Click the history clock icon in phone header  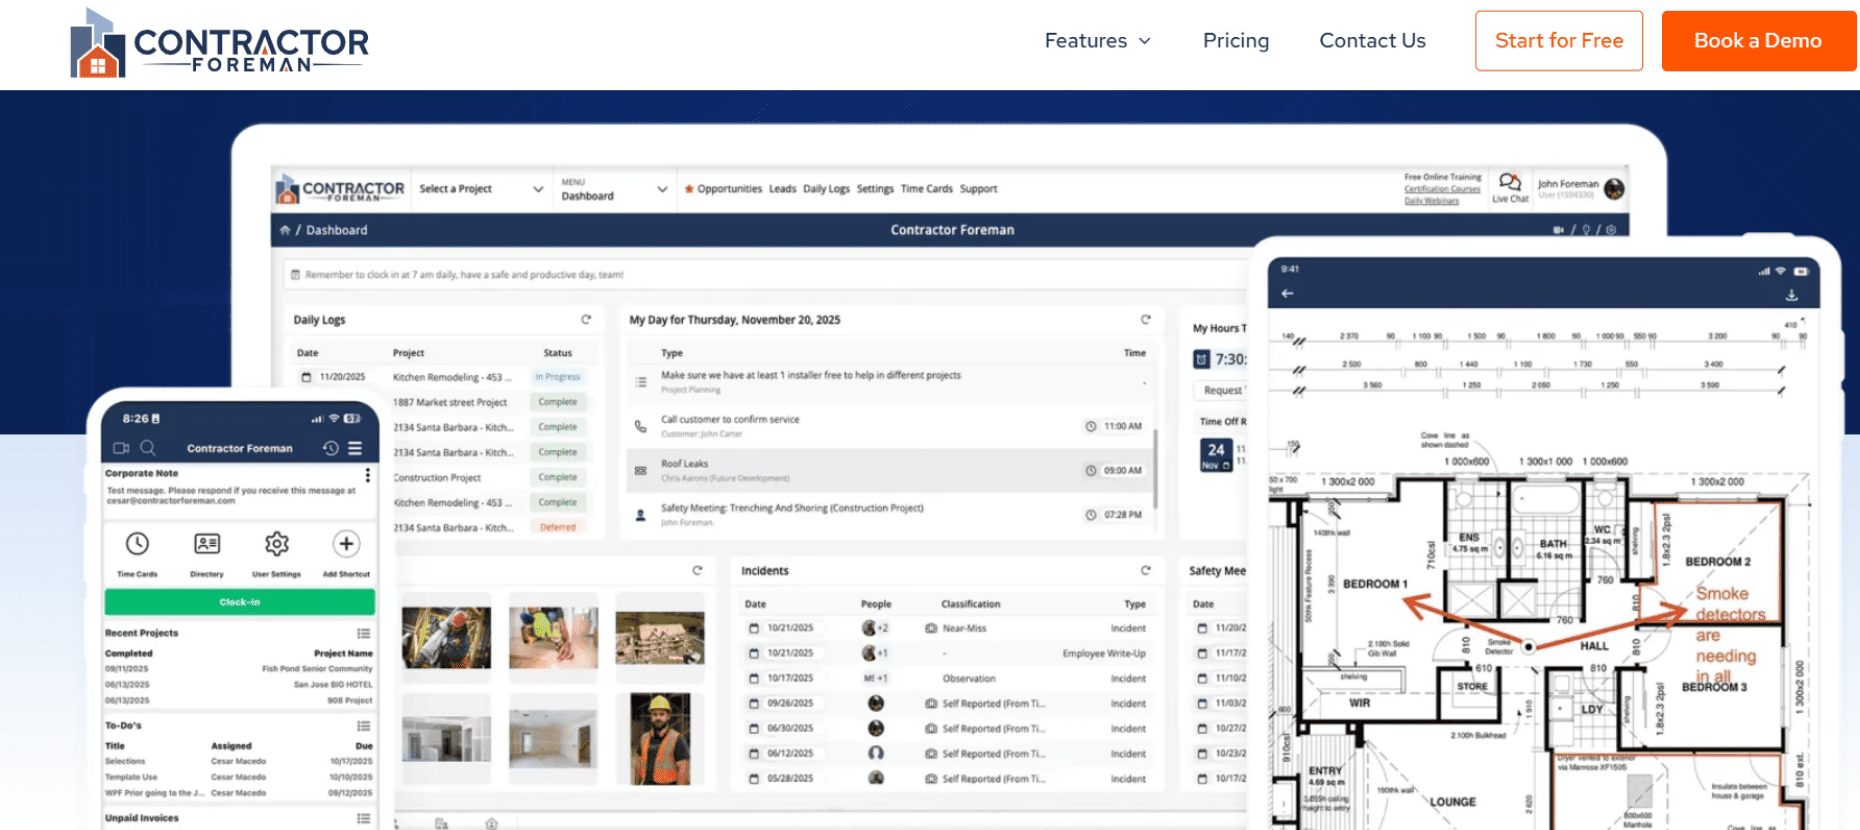pos(330,448)
